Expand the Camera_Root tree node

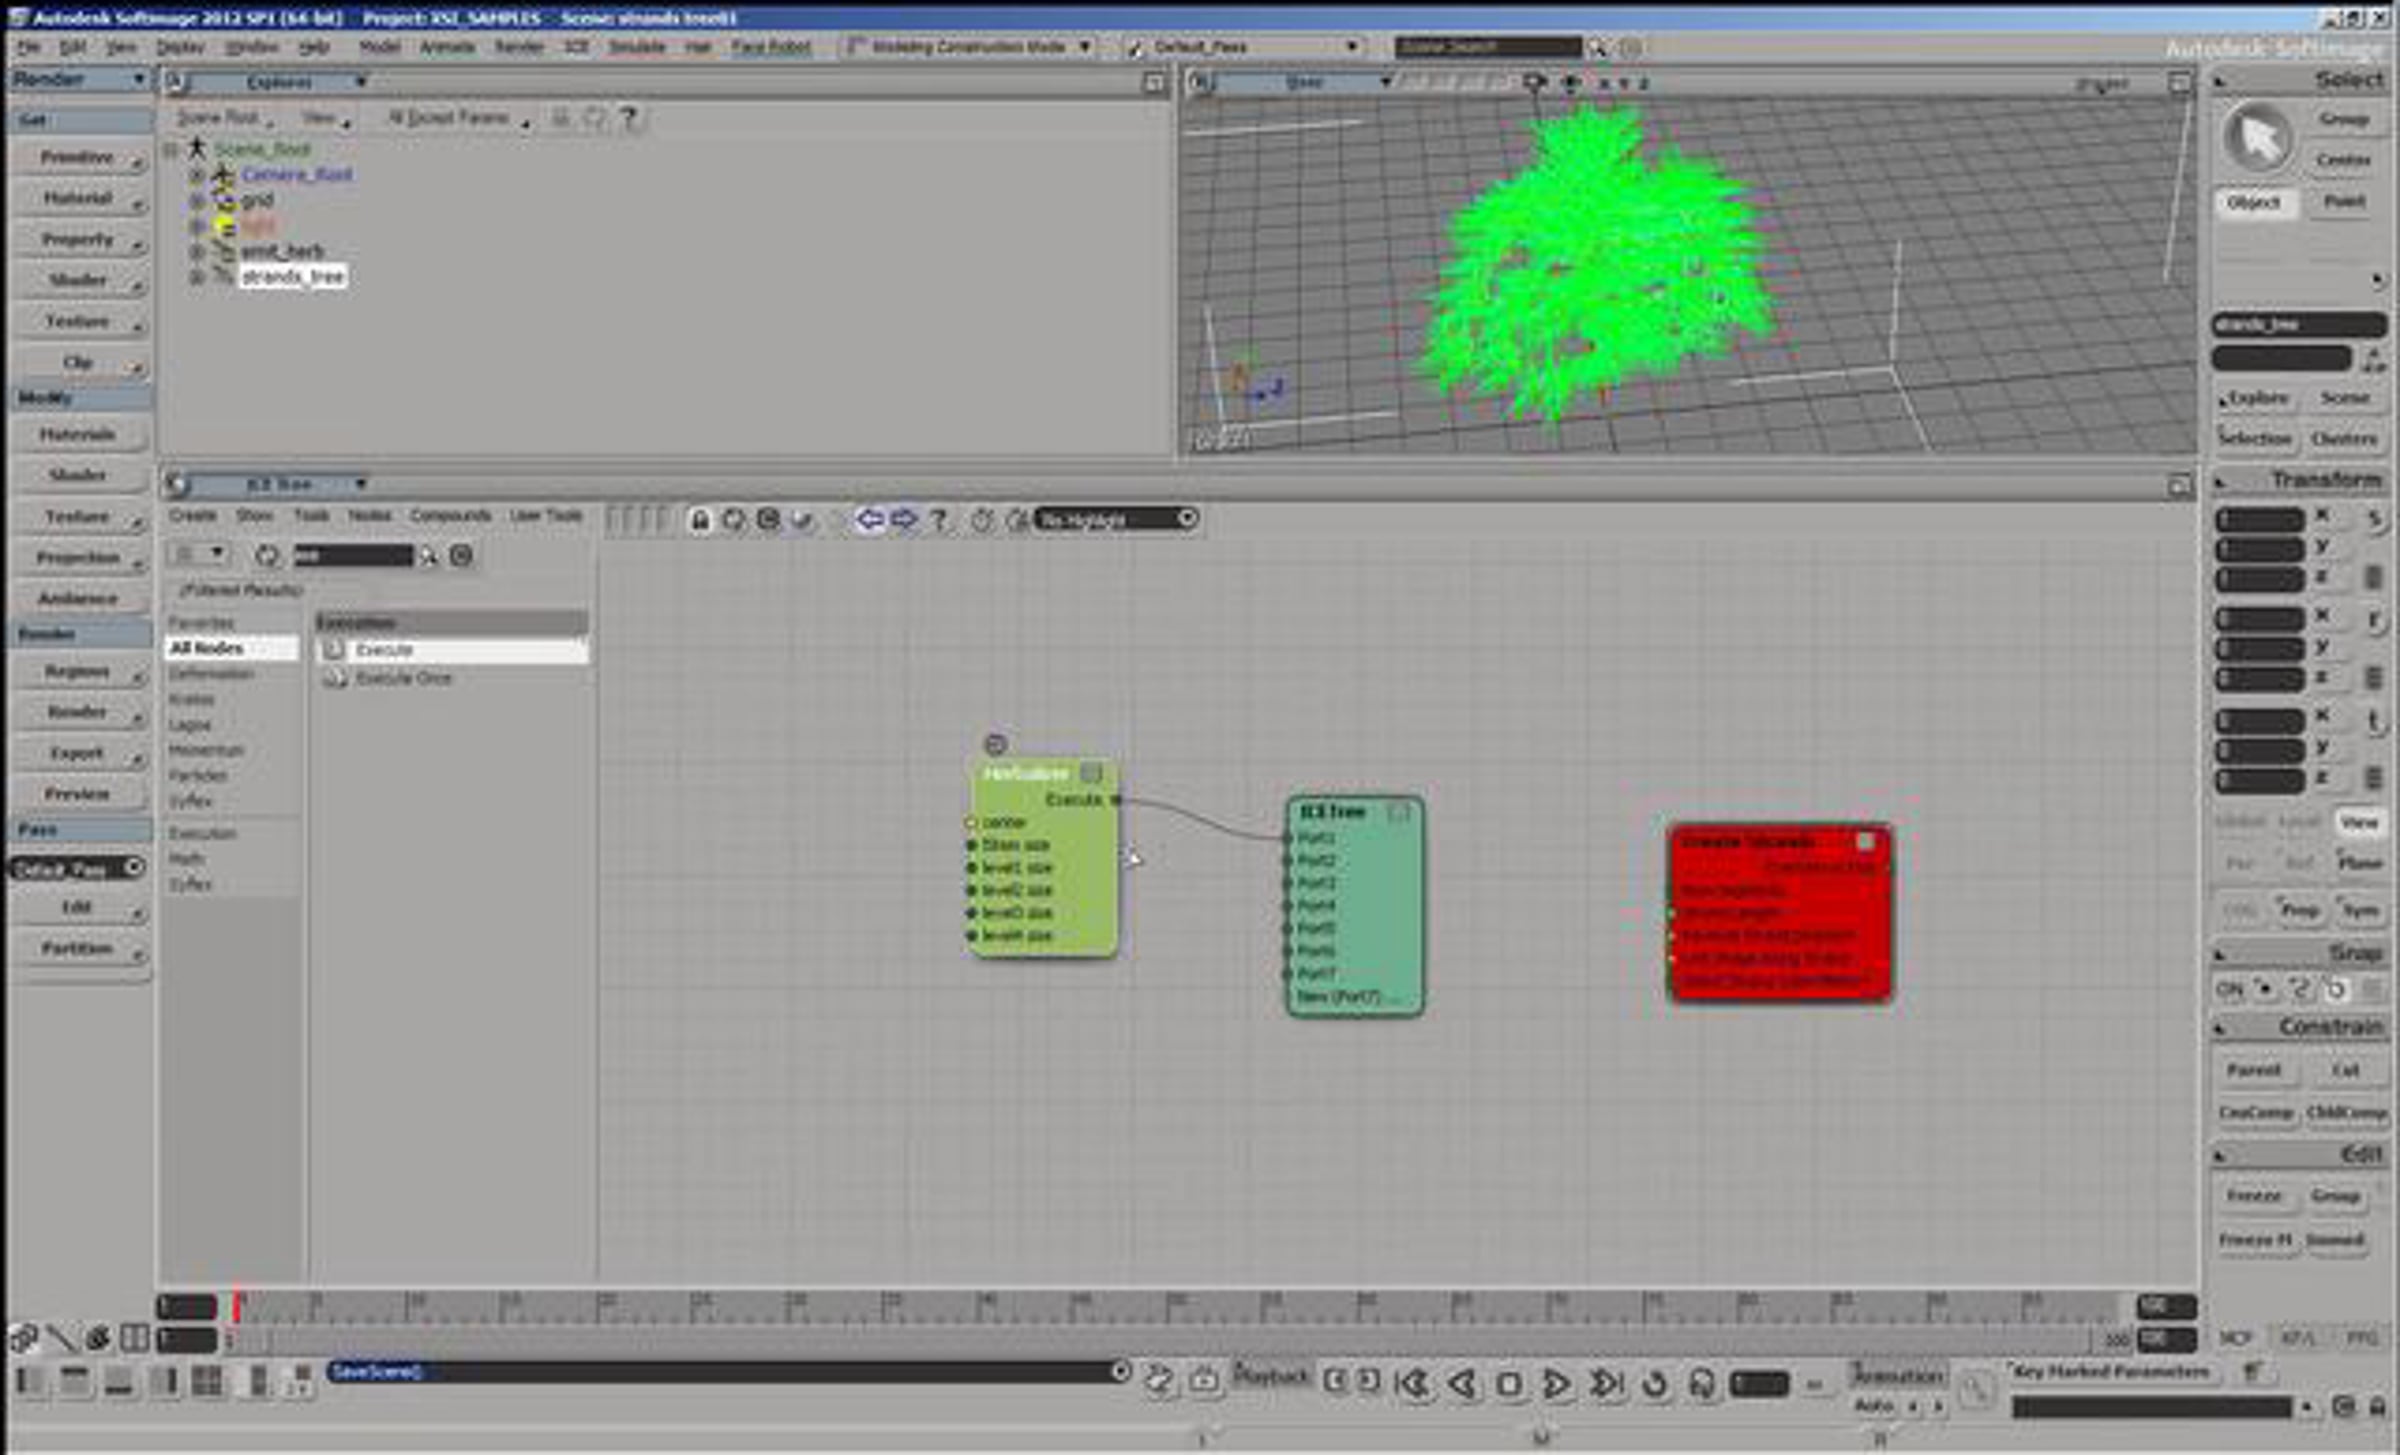197,175
